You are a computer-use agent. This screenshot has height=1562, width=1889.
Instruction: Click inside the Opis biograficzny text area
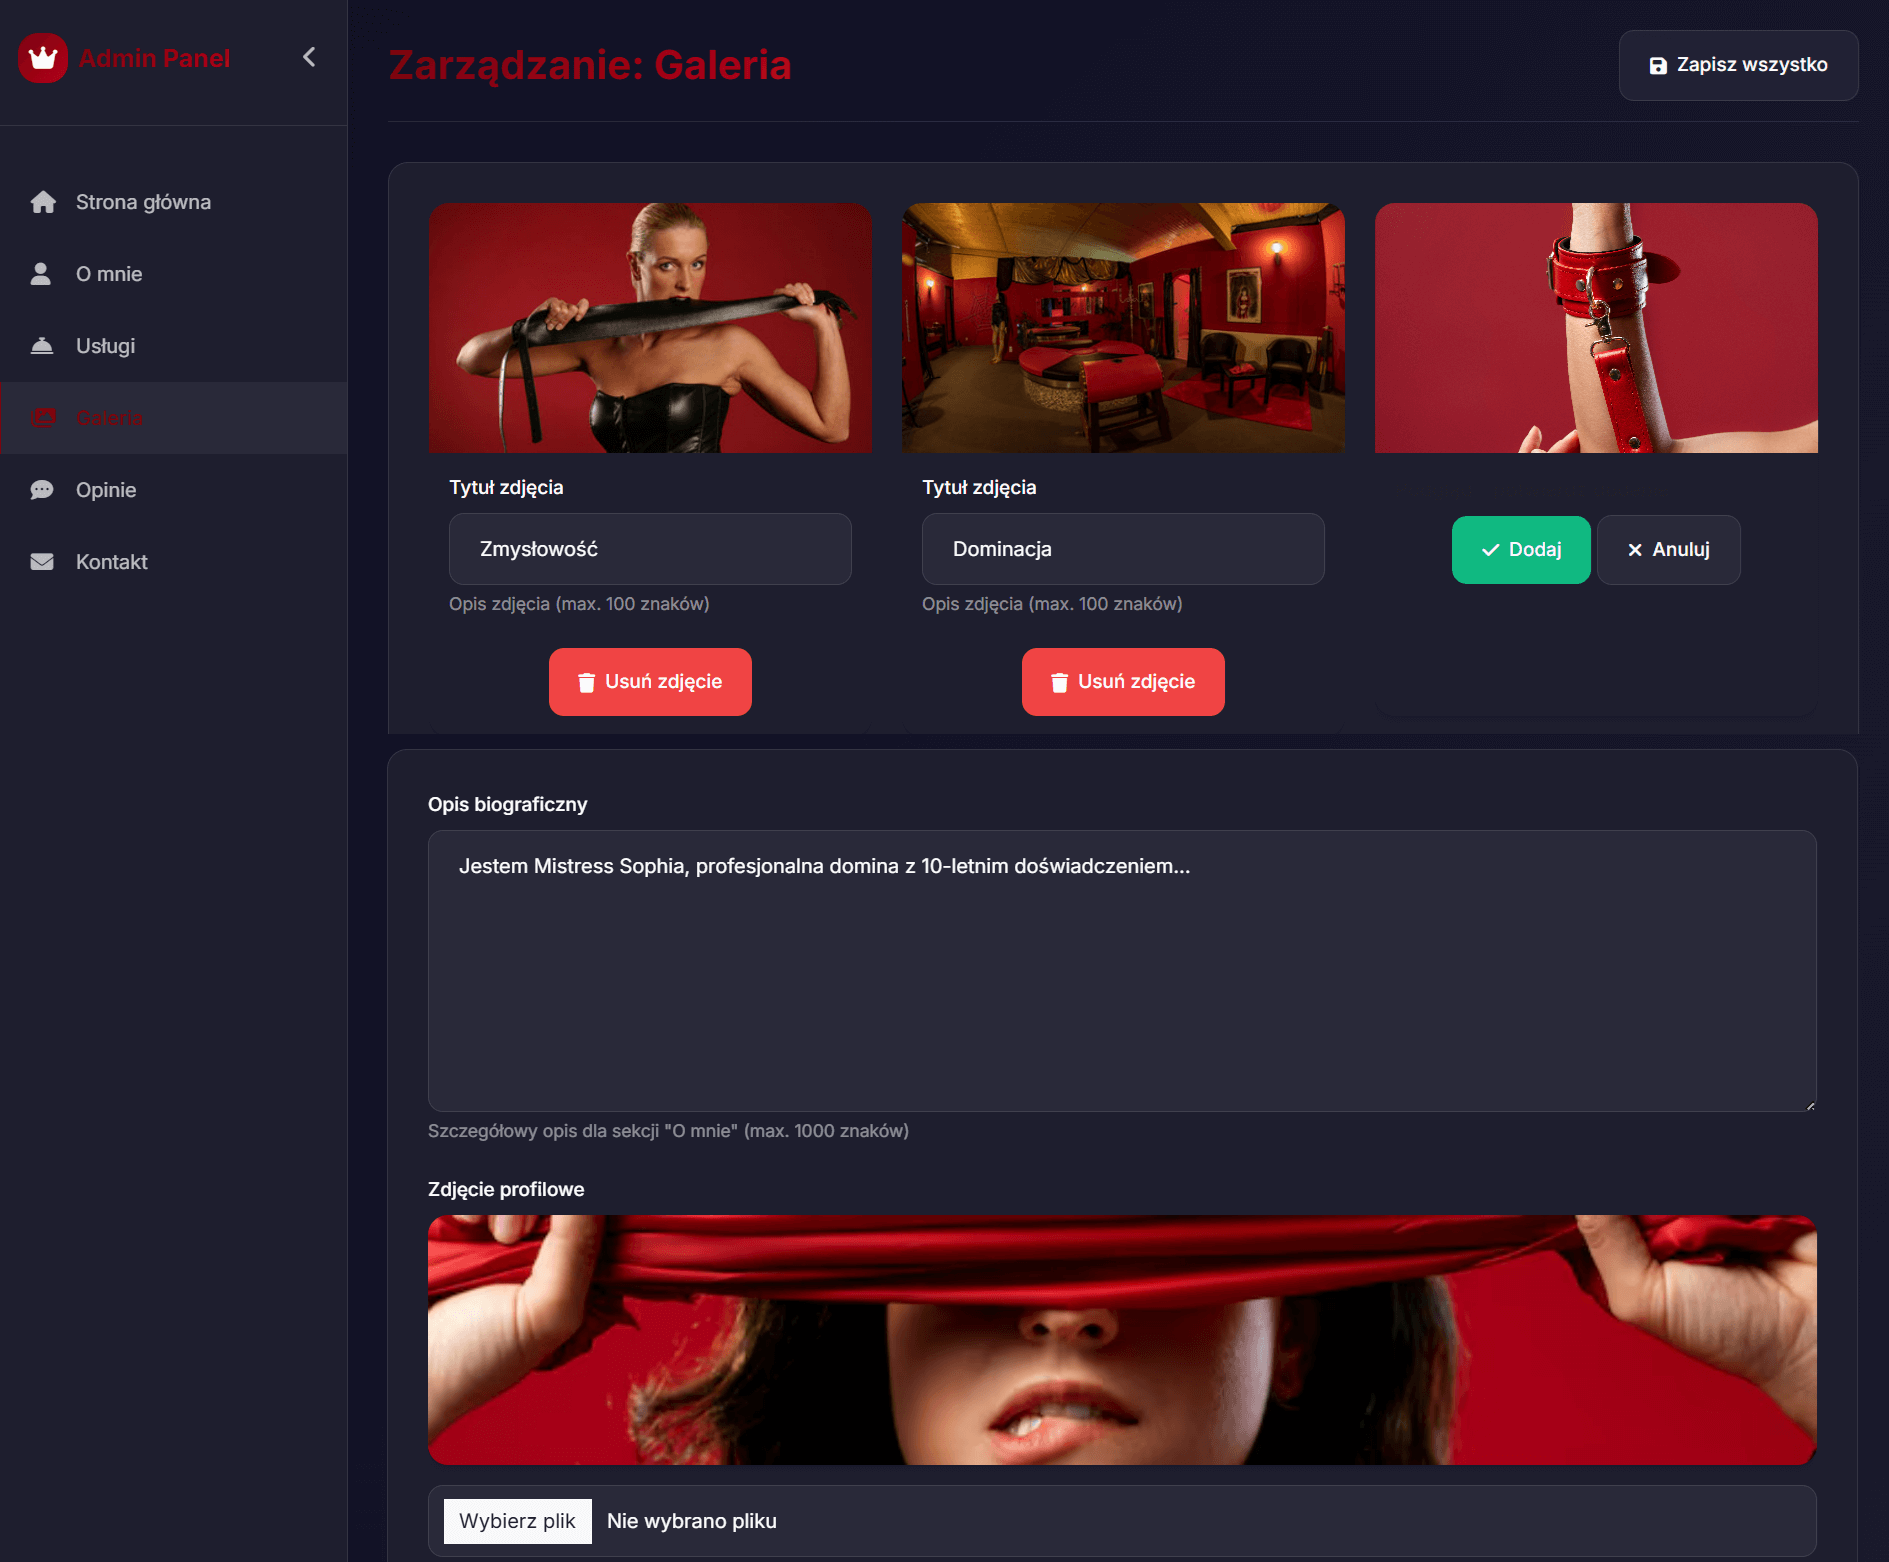point(1121,970)
